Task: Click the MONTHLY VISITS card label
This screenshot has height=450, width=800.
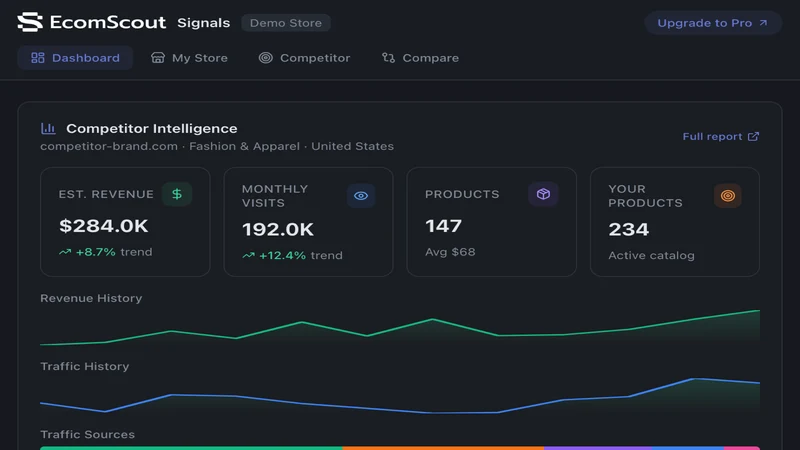Action: click(x=275, y=196)
